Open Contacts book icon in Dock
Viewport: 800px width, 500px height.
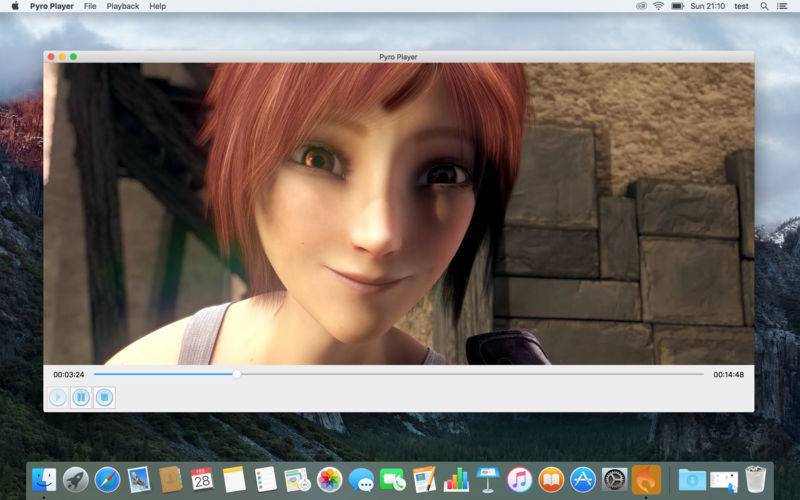(x=170, y=480)
